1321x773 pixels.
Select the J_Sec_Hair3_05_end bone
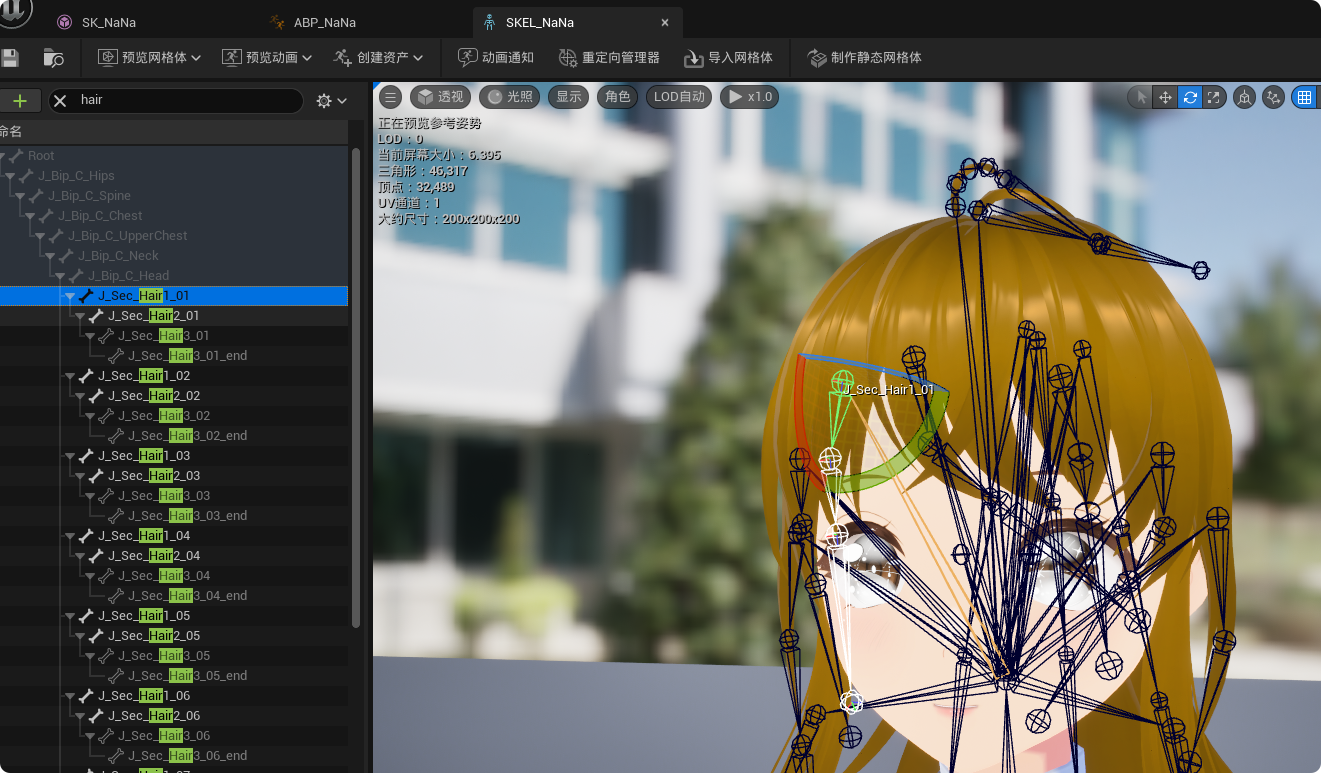tap(187, 676)
